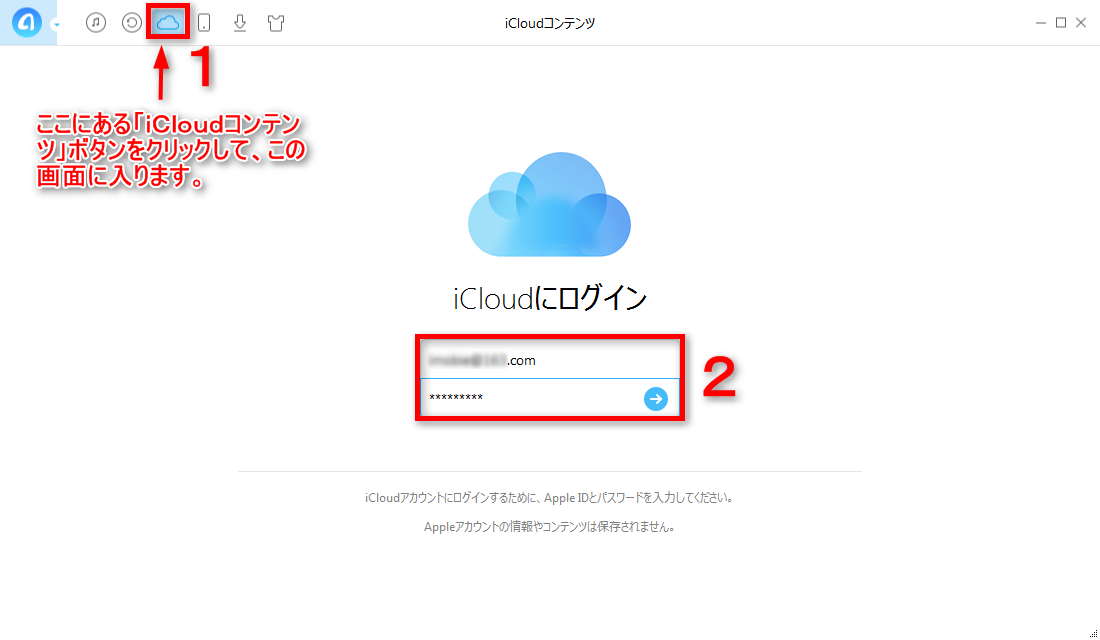Open the download icon in the toolbar

[240, 23]
